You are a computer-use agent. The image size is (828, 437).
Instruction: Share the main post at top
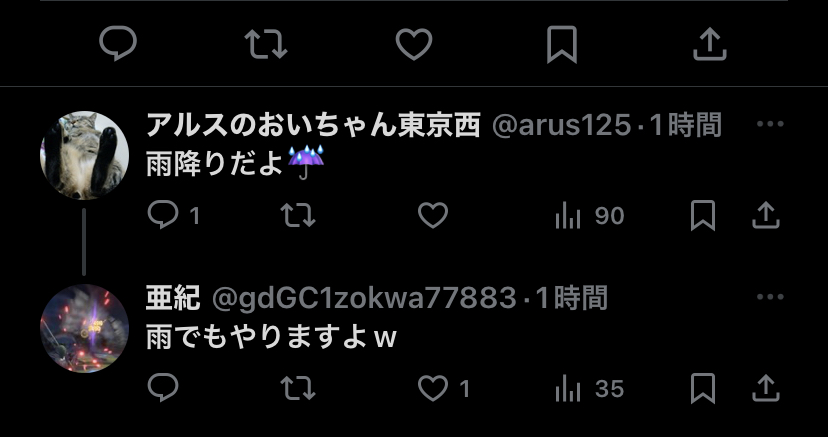click(710, 44)
